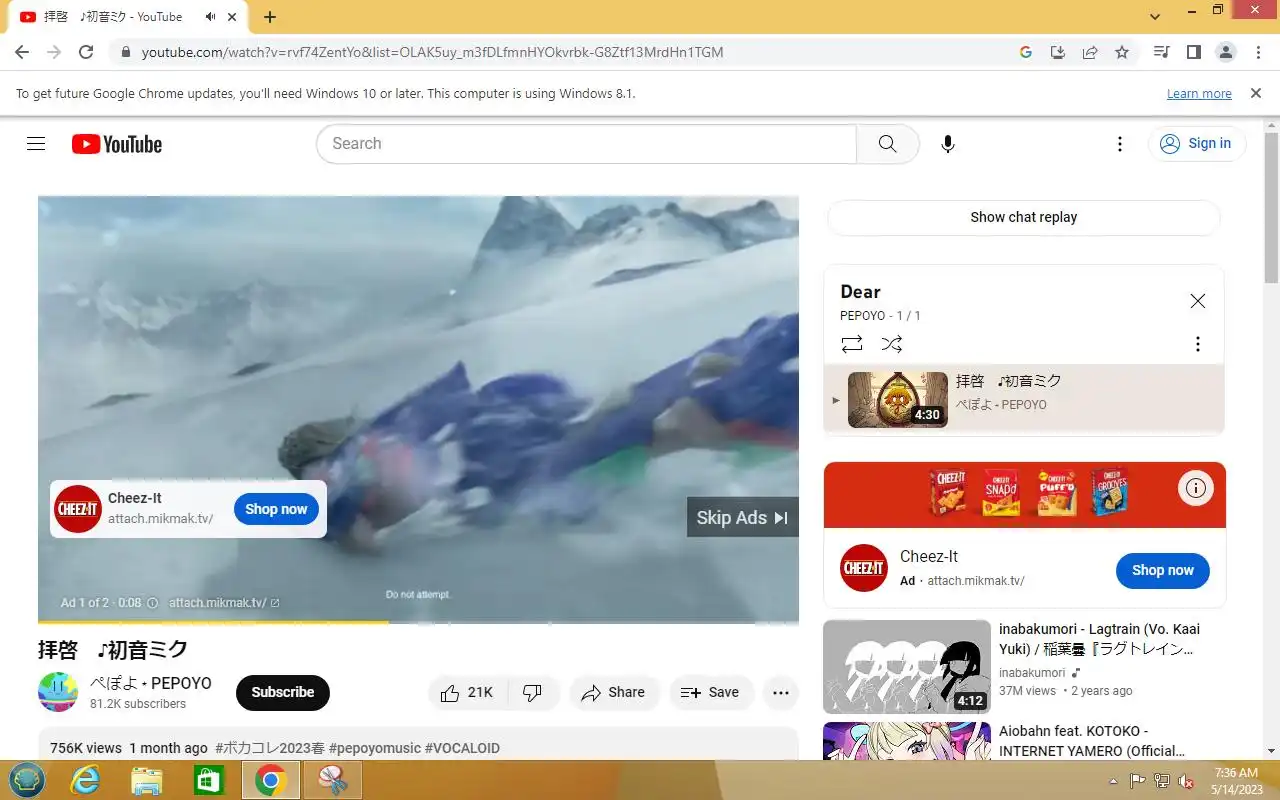
Task: Open #pepoyomusic hashtag
Action: pyautogui.click(x=374, y=748)
